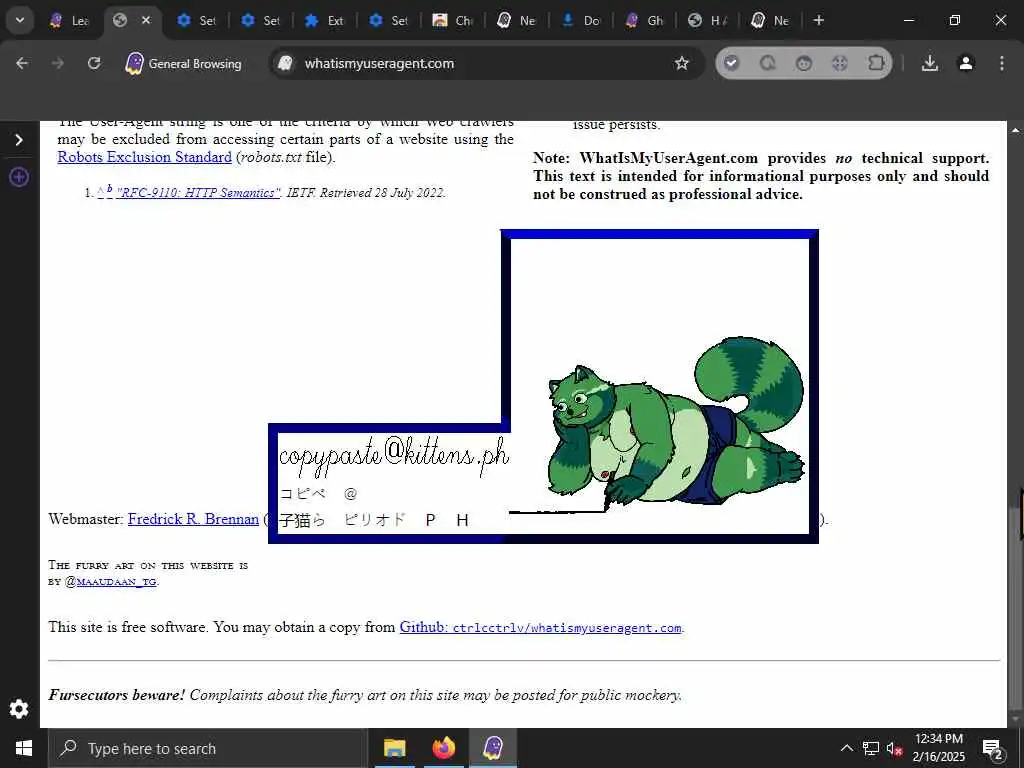The height and width of the screenshot is (768, 1024).
Task: Open the profile avatar menu
Action: click(966, 63)
